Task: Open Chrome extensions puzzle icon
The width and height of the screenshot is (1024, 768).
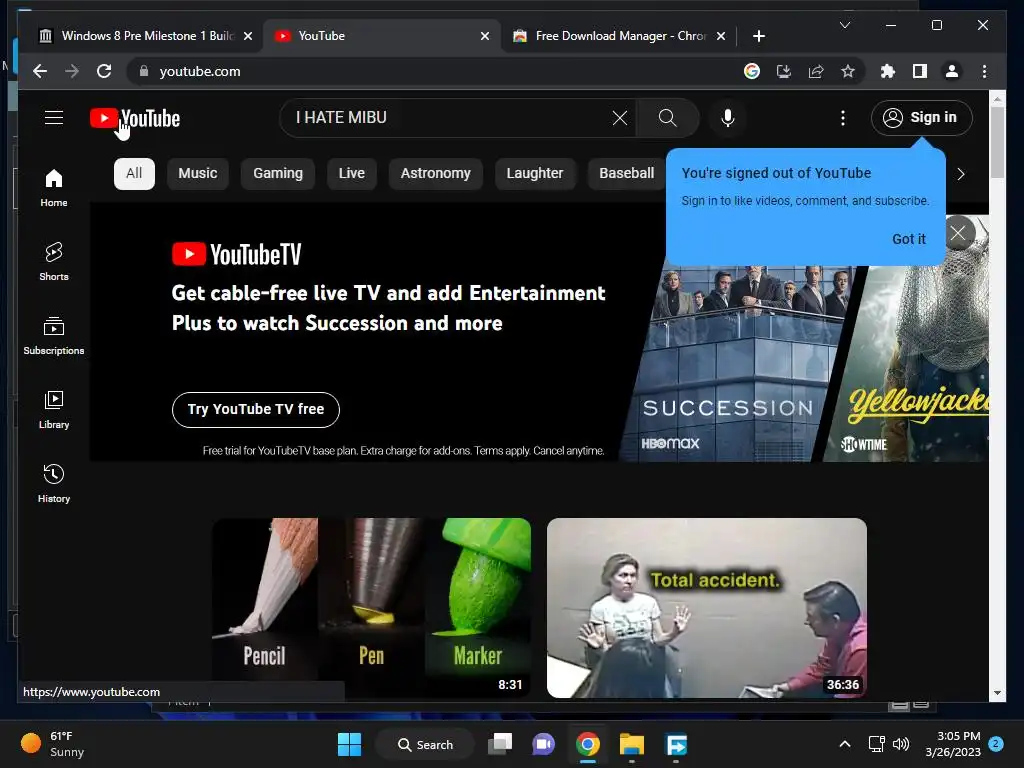Action: coord(888,71)
